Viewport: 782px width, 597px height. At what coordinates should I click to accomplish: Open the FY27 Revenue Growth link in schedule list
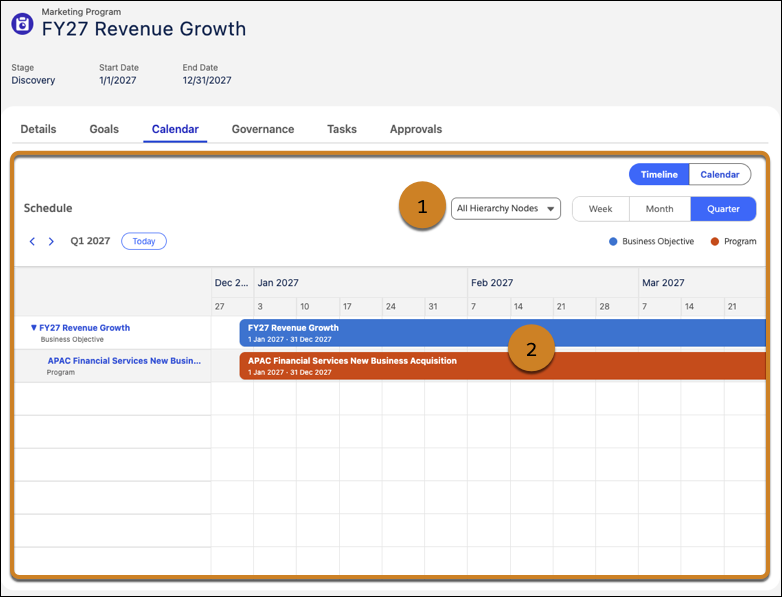(x=84, y=328)
